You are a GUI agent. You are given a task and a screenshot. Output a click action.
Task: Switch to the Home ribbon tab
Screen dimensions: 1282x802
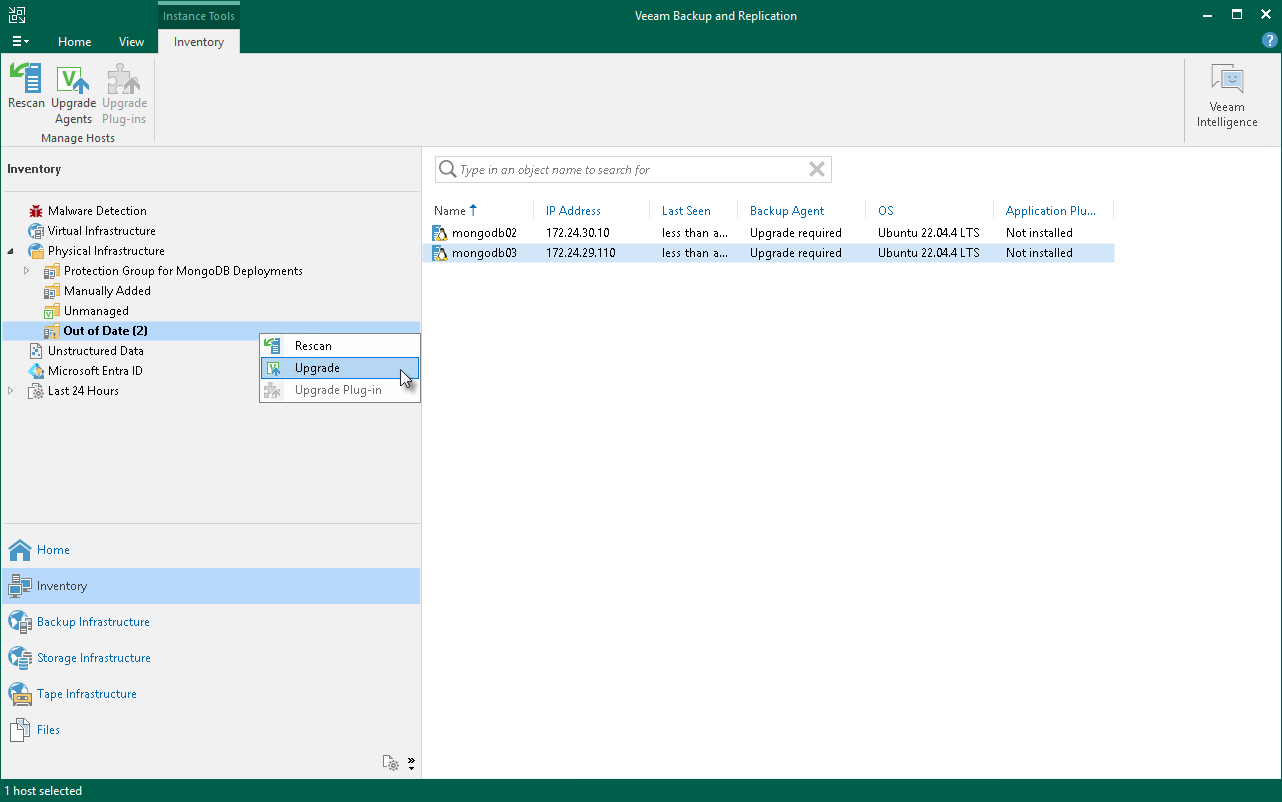point(74,42)
